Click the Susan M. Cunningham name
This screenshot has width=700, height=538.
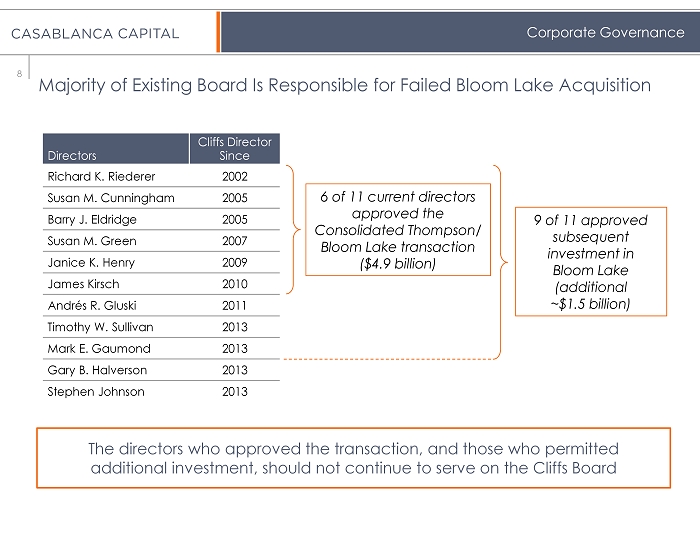click(x=111, y=198)
